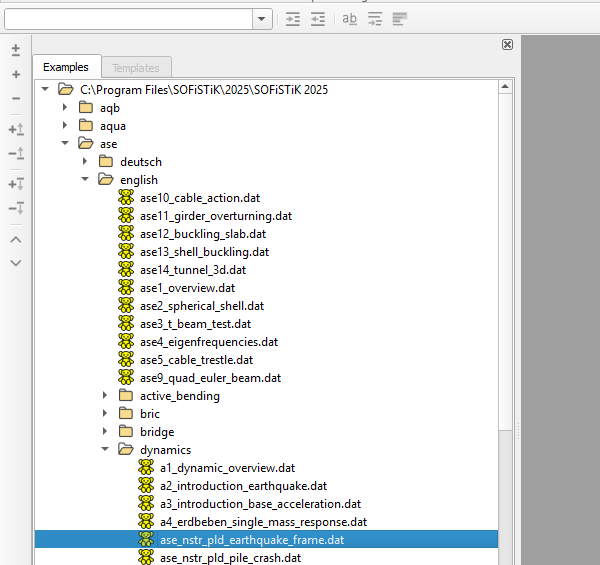This screenshot has height=565, width=600.
Task: Expand the bric folder
Action: click(x=105, y=413)
